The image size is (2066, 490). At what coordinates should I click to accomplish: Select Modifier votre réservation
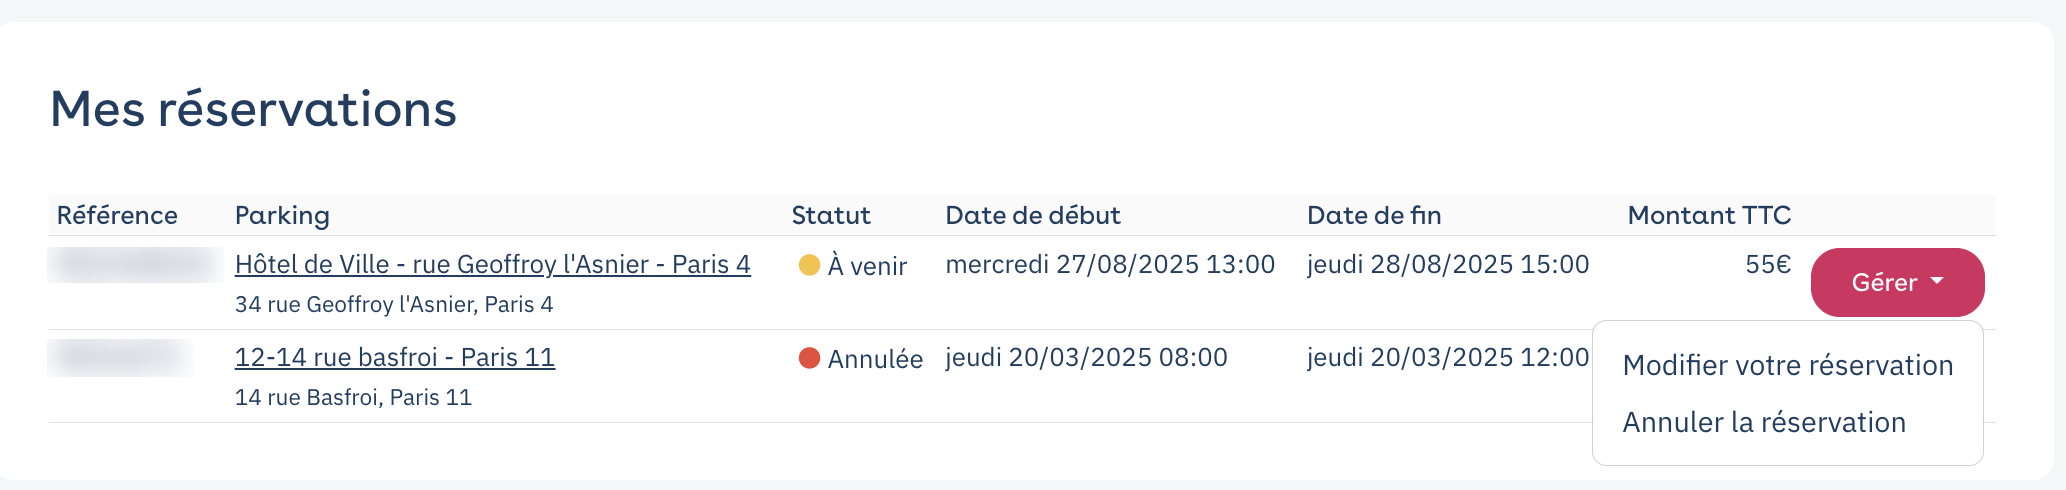coord(1788,366)
